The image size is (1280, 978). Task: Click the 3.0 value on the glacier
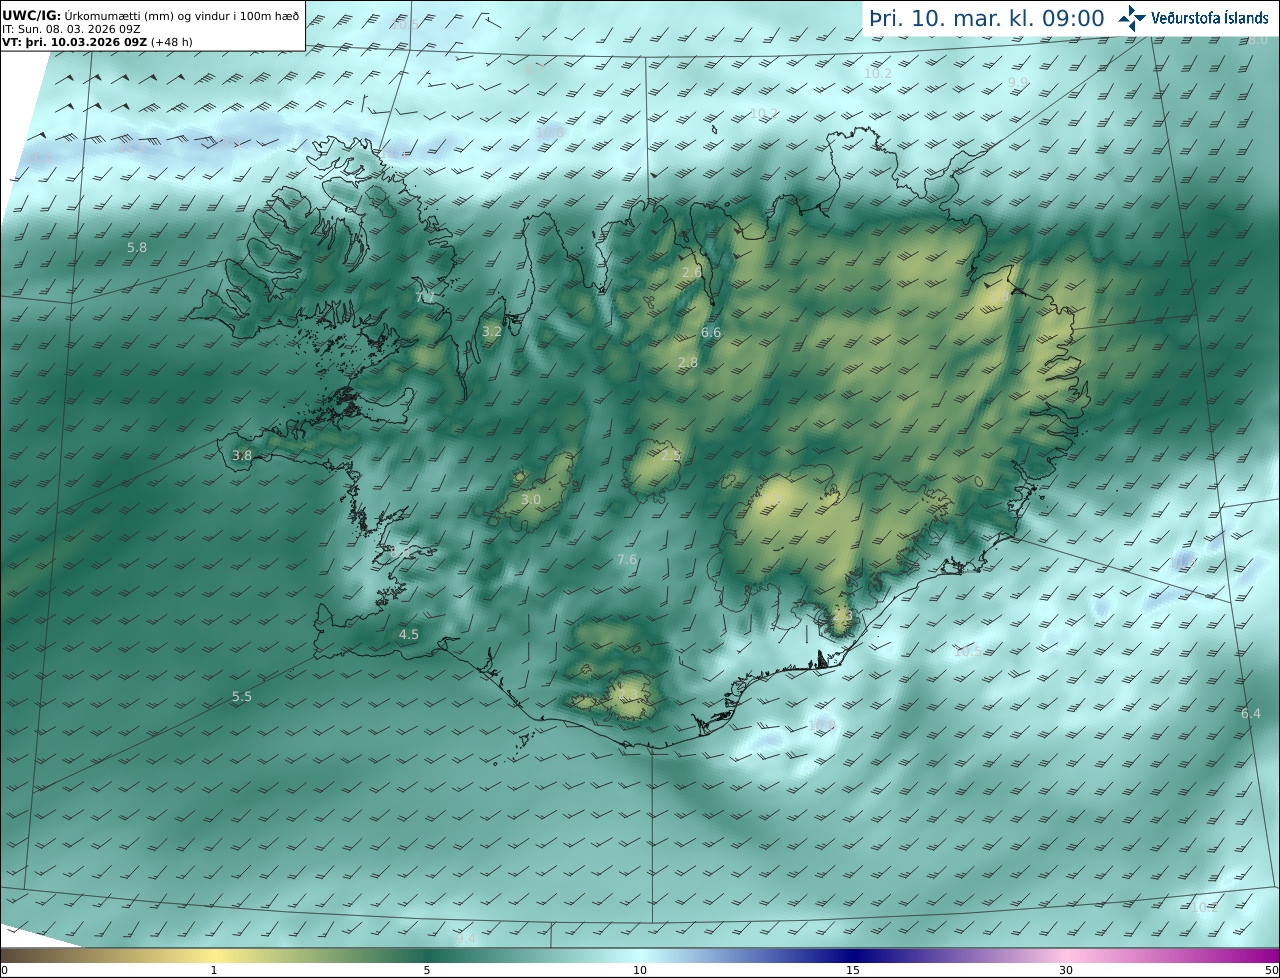(531, 499)
